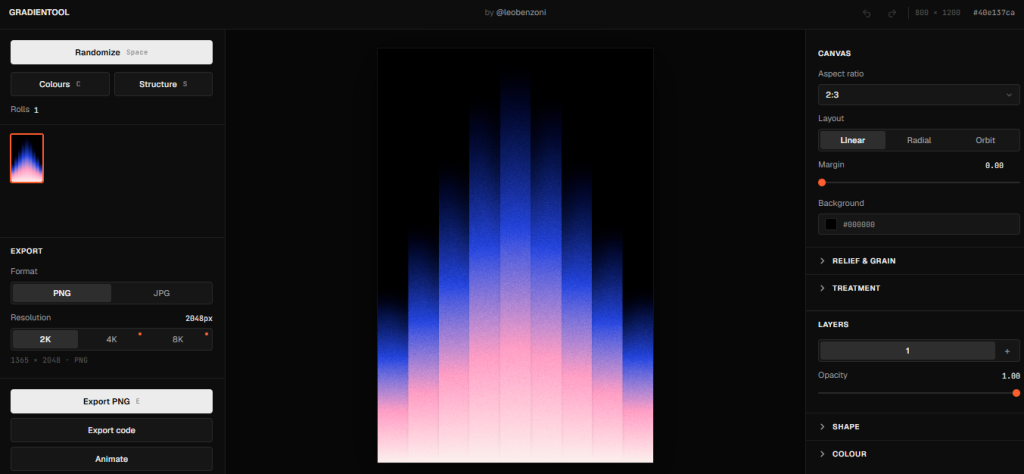Screen dimensions: 1024x474
Task: Set resolution to 8K
Action: coord(178,340)
